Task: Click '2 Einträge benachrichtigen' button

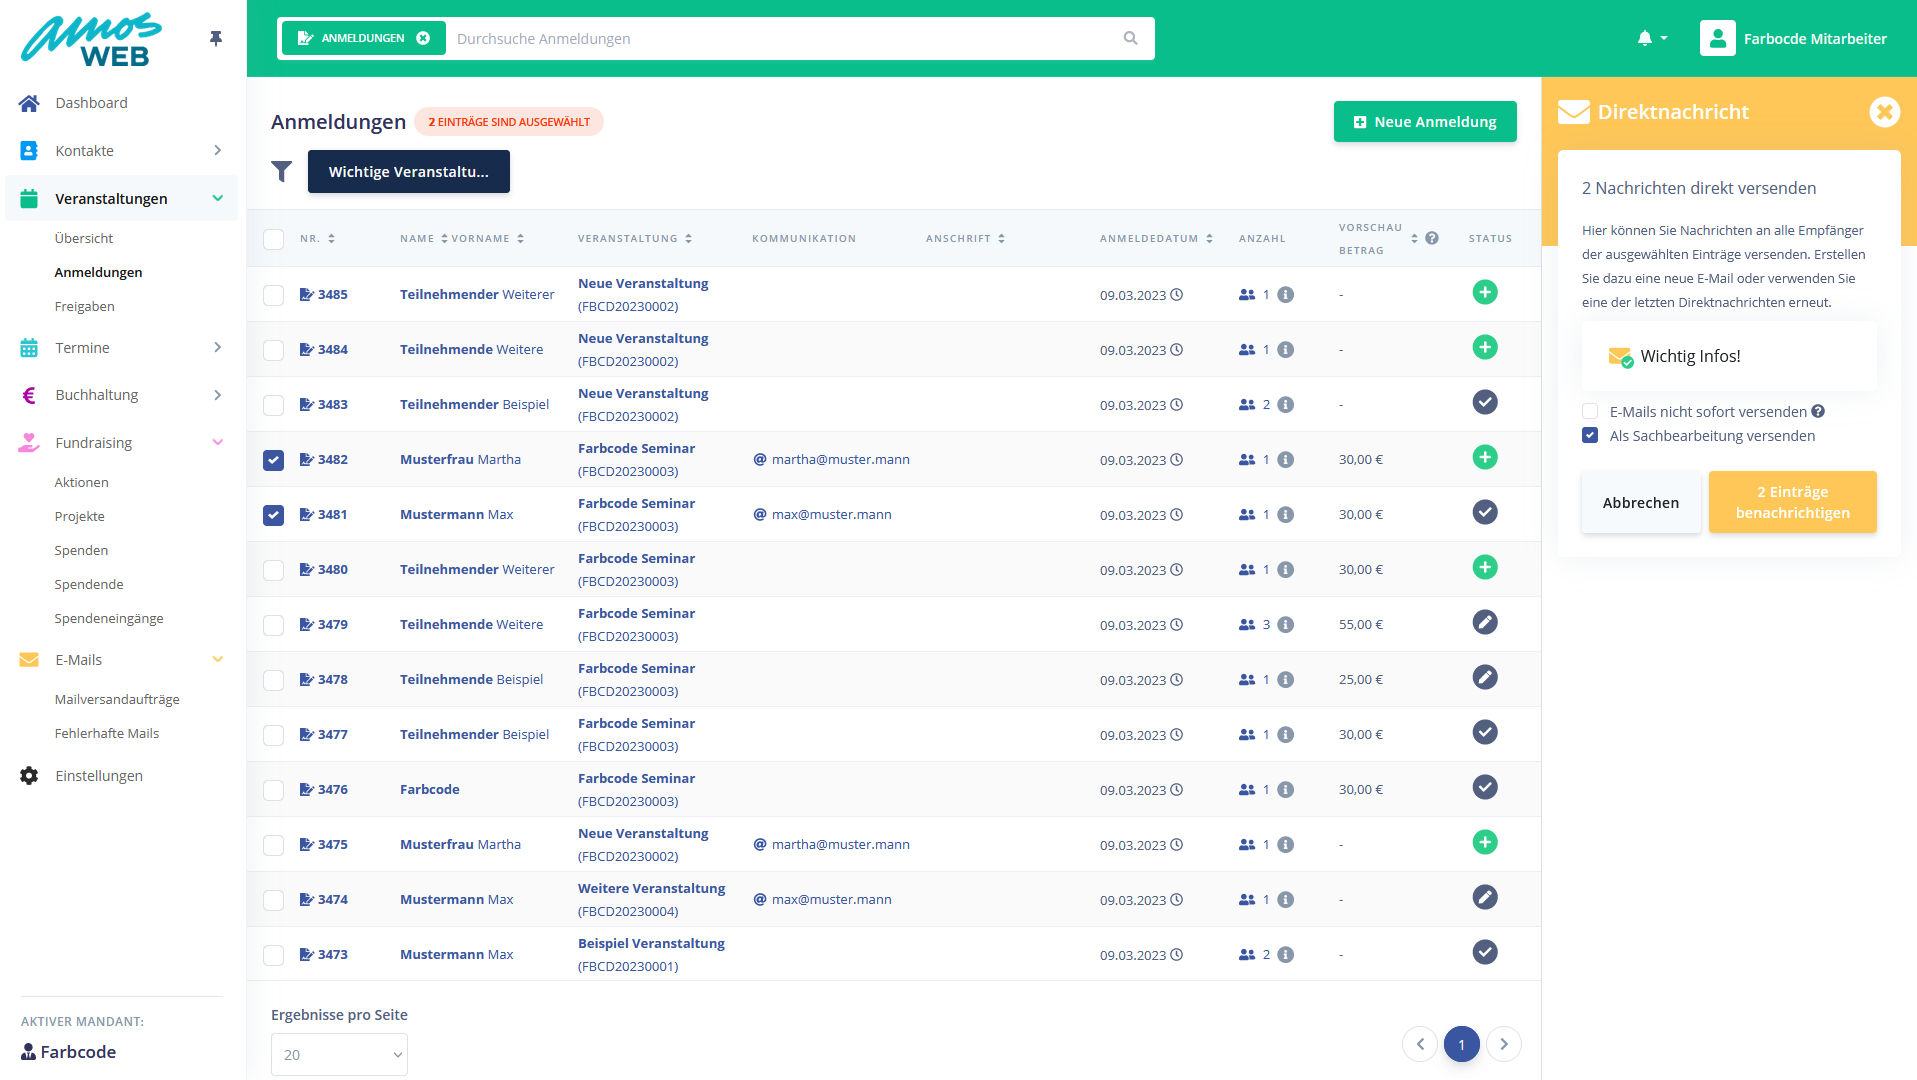Action: [x=1792, y=503]
